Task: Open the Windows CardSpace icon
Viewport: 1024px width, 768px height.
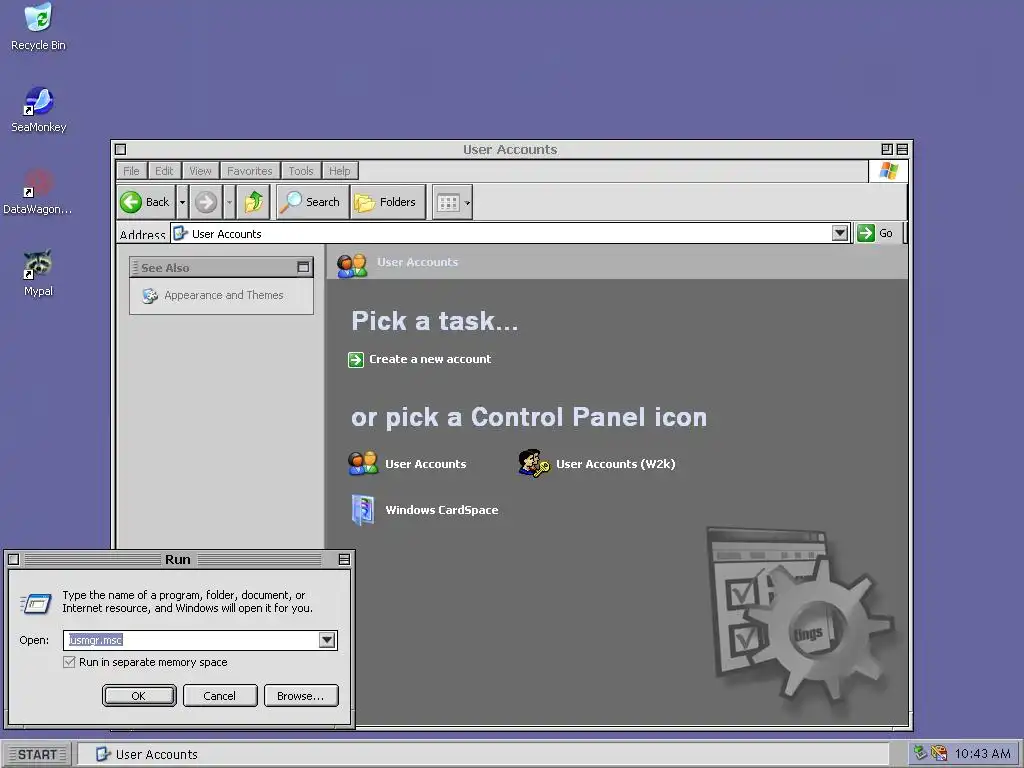Action: pyautogui.click(x=363, y=510)
